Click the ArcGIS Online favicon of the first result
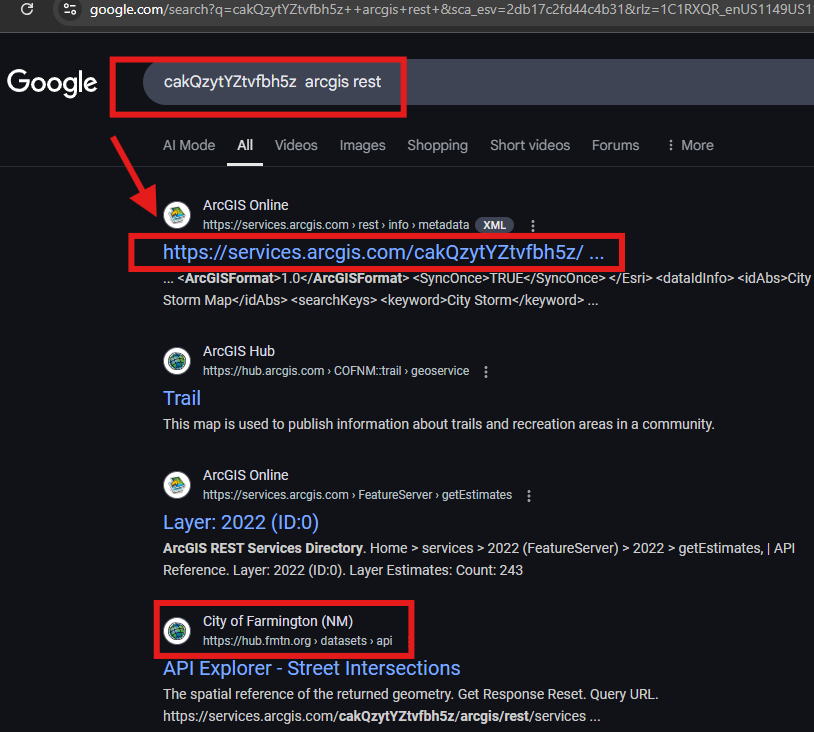The width and height of the screenshot is (814, 732). coord(177,215)
